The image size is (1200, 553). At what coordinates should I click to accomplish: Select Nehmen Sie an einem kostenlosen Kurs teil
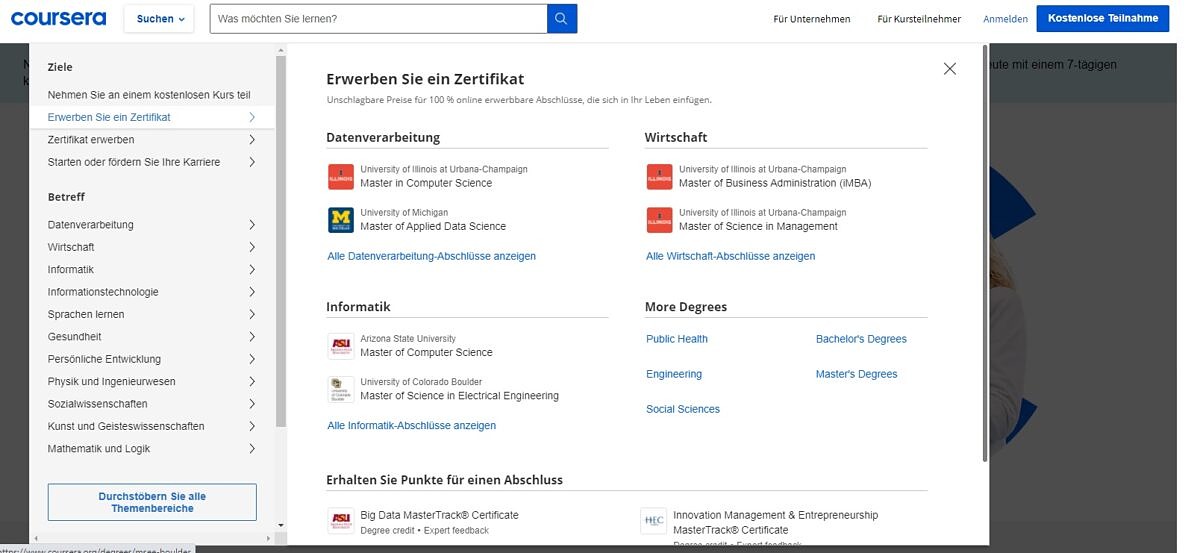pyautogui.click(x=149, y=95)
